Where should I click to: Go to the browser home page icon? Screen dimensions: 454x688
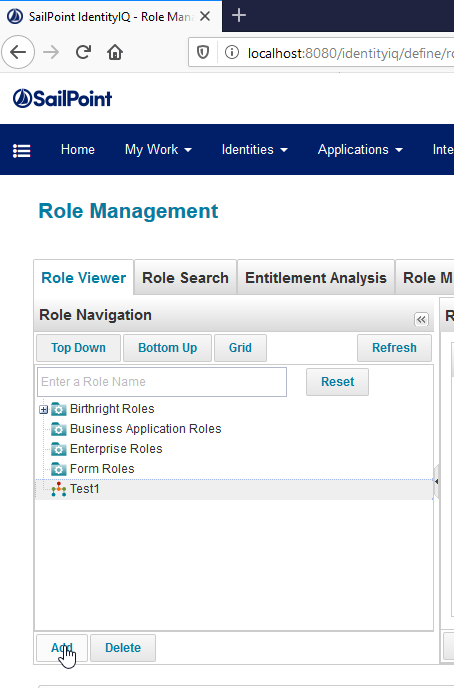[x=115, y=52]
